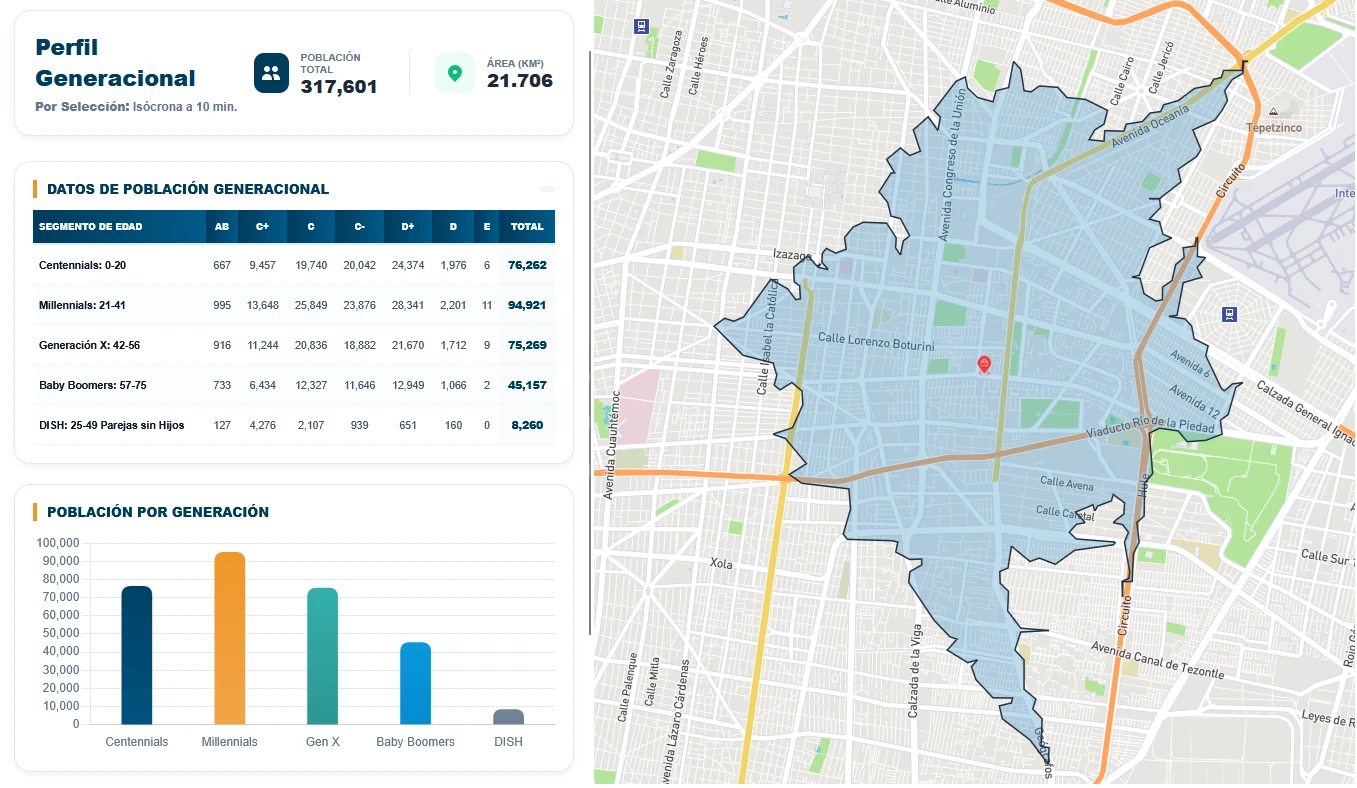The width and height of the screenshot is (1357, 788).
Task: Click the Centennials C value 19,740
Action: click(311, 265)
